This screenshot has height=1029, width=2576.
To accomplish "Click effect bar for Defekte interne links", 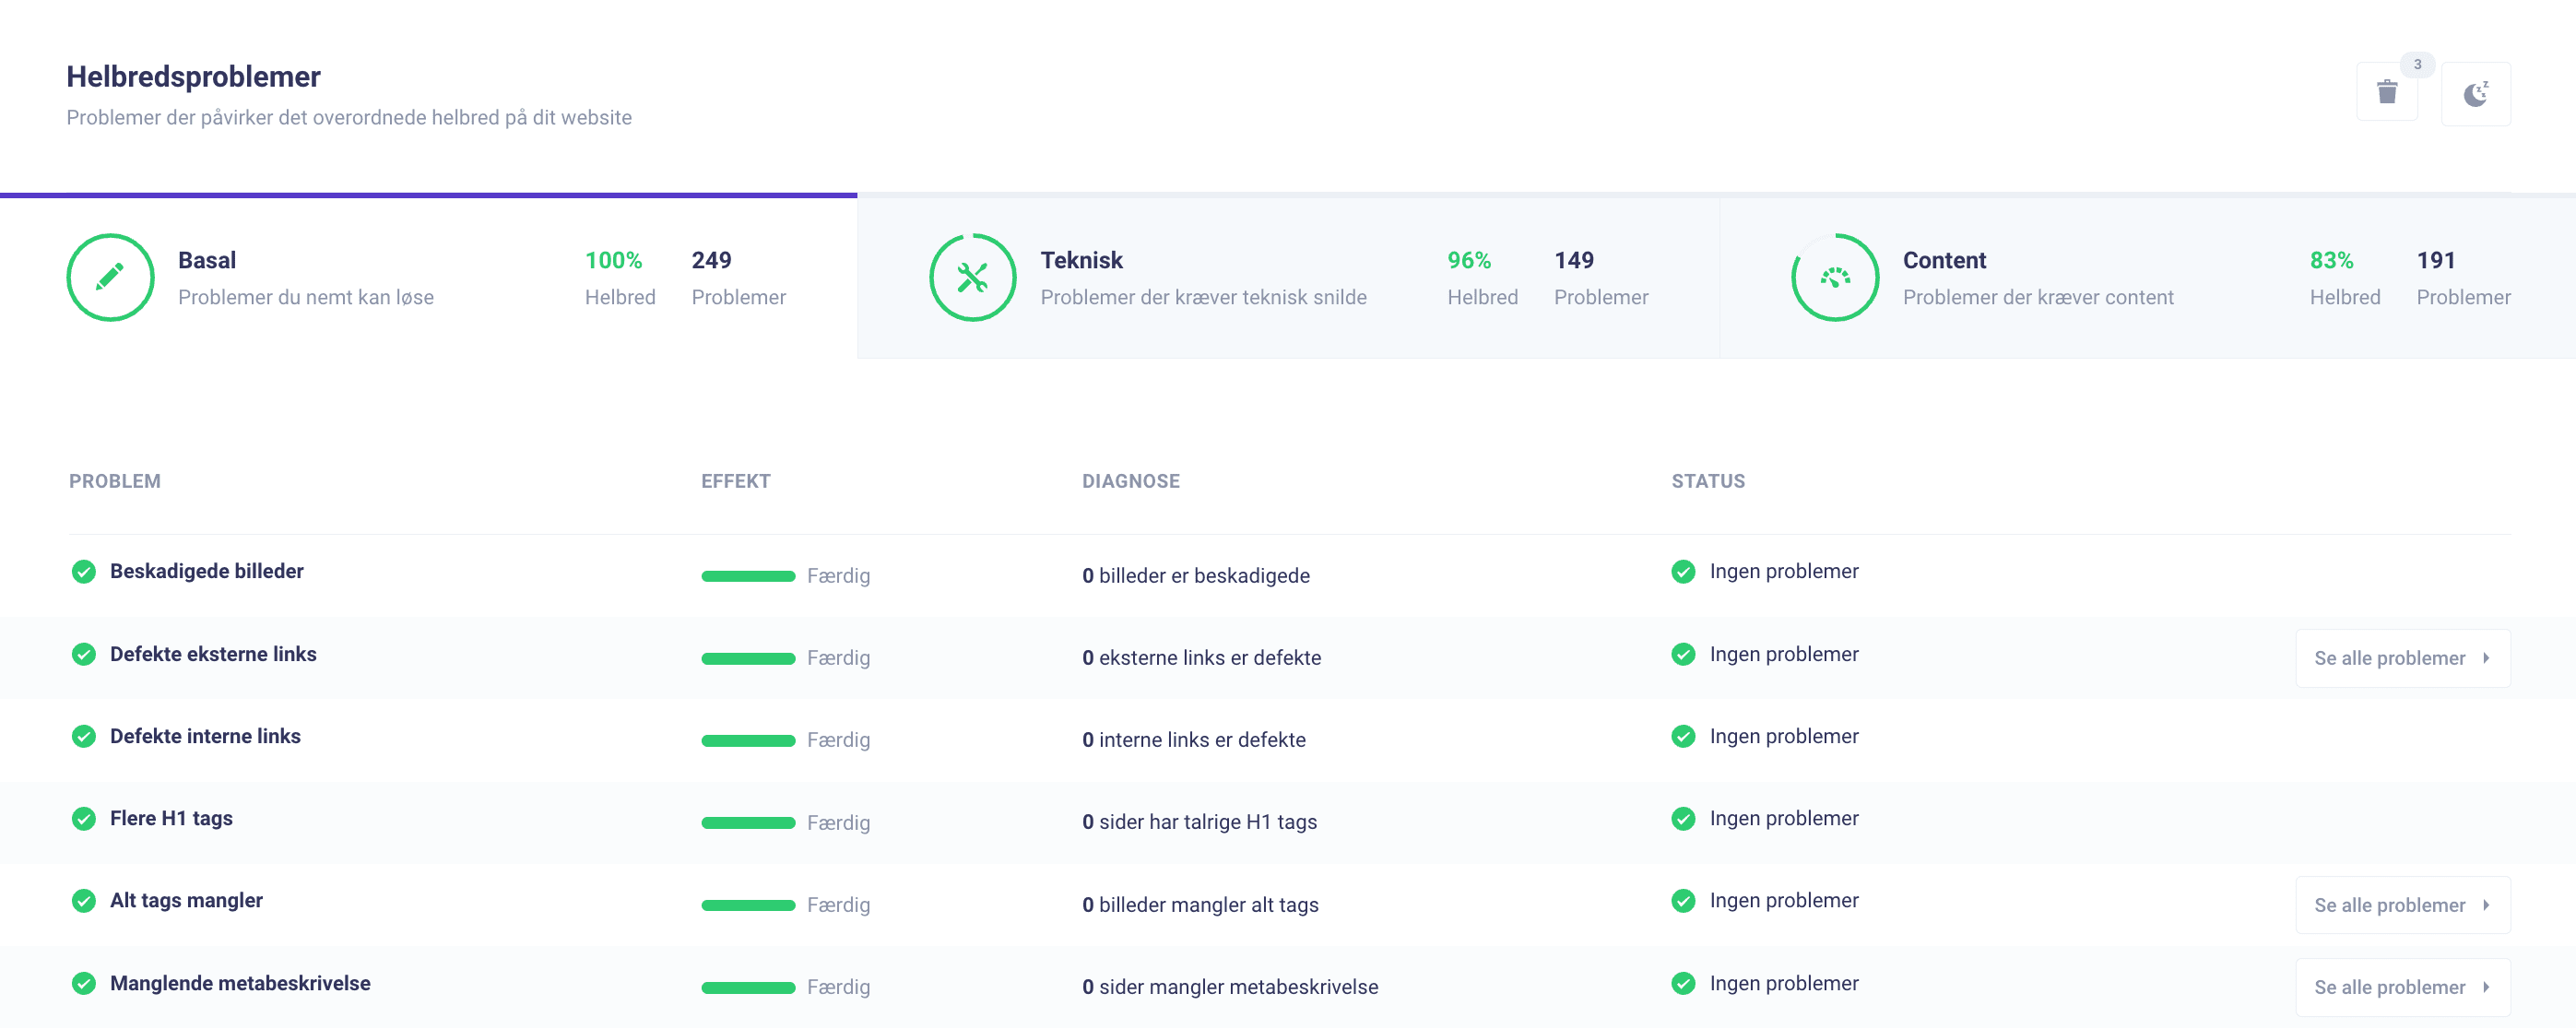I will [x=748, y=741].
